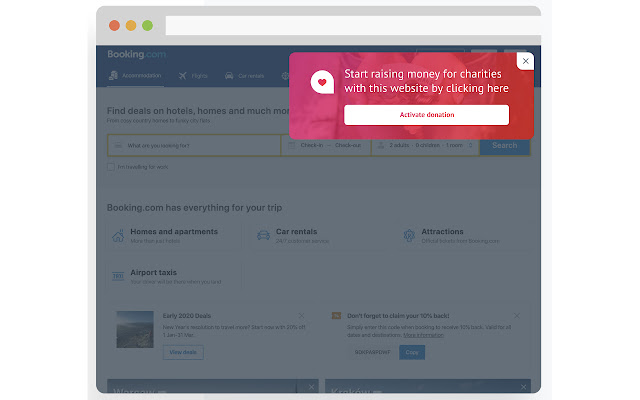Open the Car rentals tab

point(244,76)
